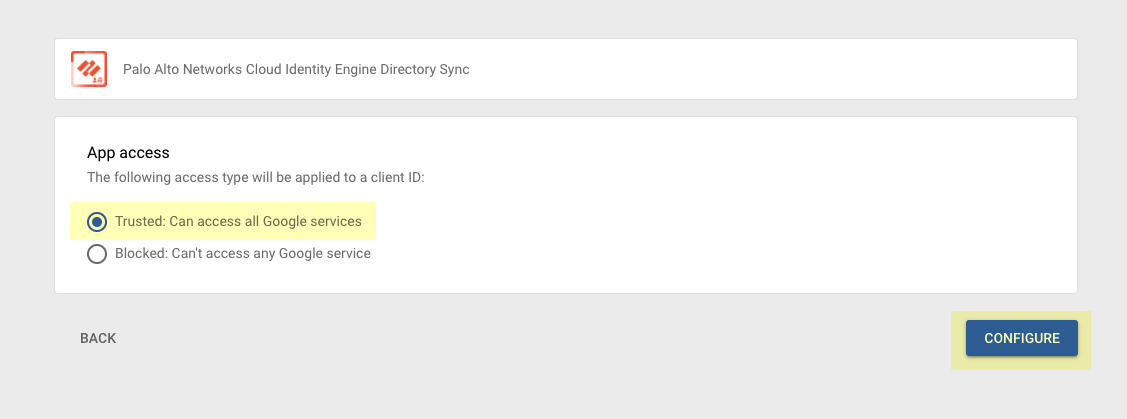
Task: Select the Trusted radio button circle
Action: click(97, 221)
